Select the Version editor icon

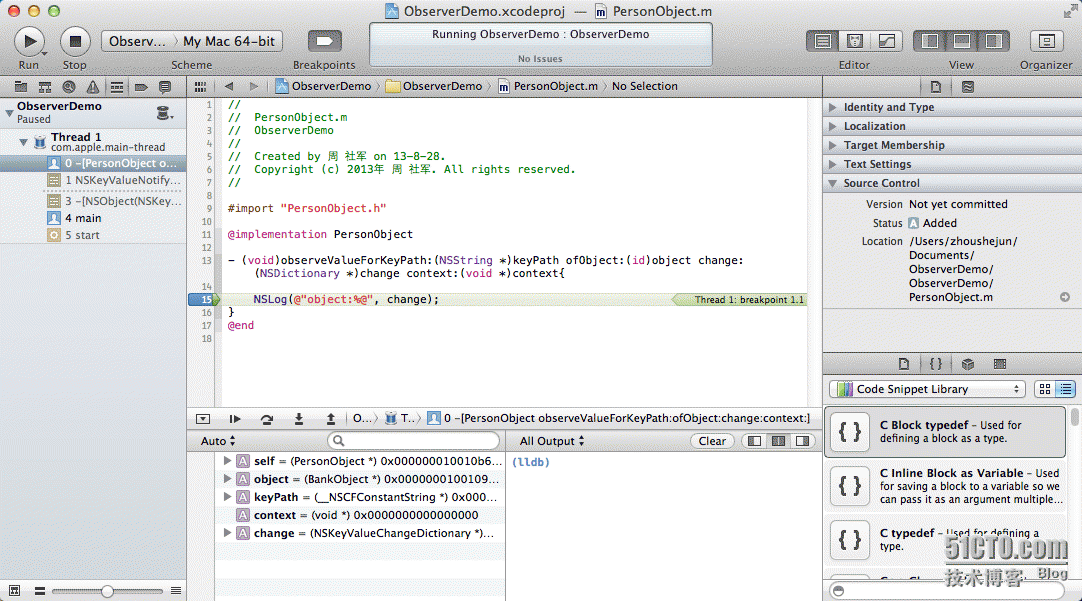887,41
